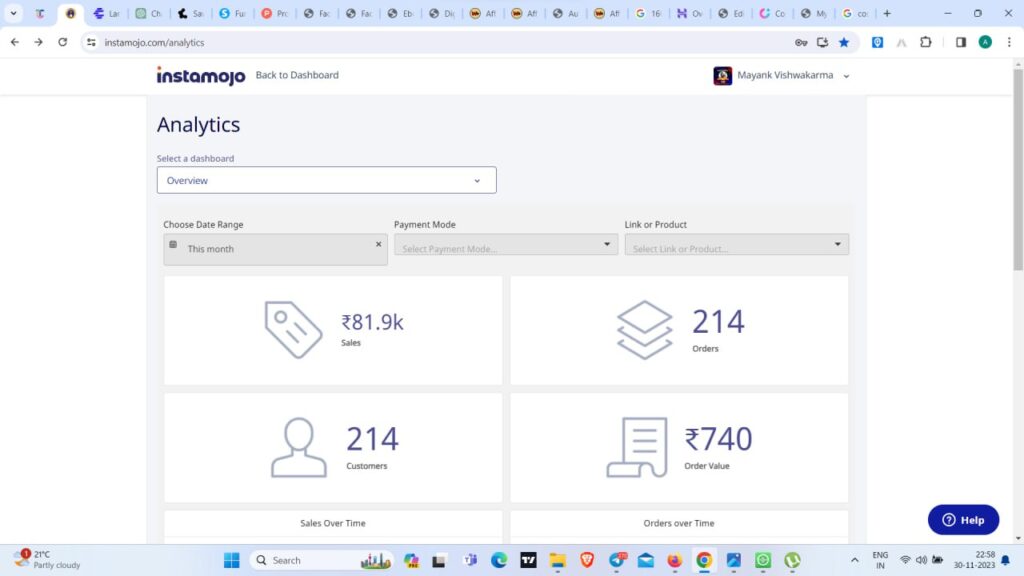Open the Windows Start menu
Viewport: 1024px width, 576px height.
[x=232, y=560]
